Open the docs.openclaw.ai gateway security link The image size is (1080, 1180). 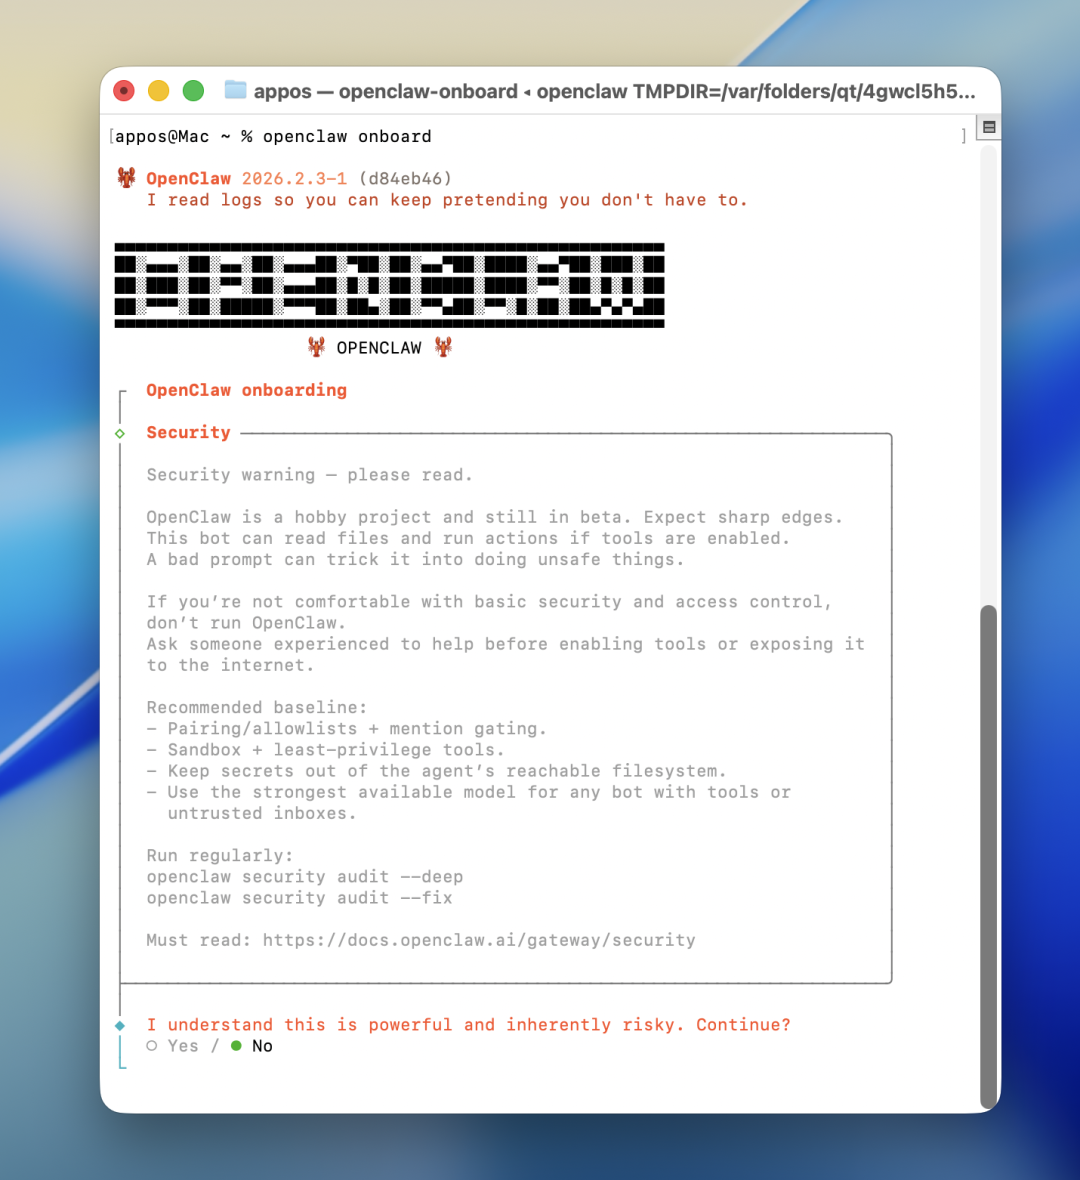478,940
